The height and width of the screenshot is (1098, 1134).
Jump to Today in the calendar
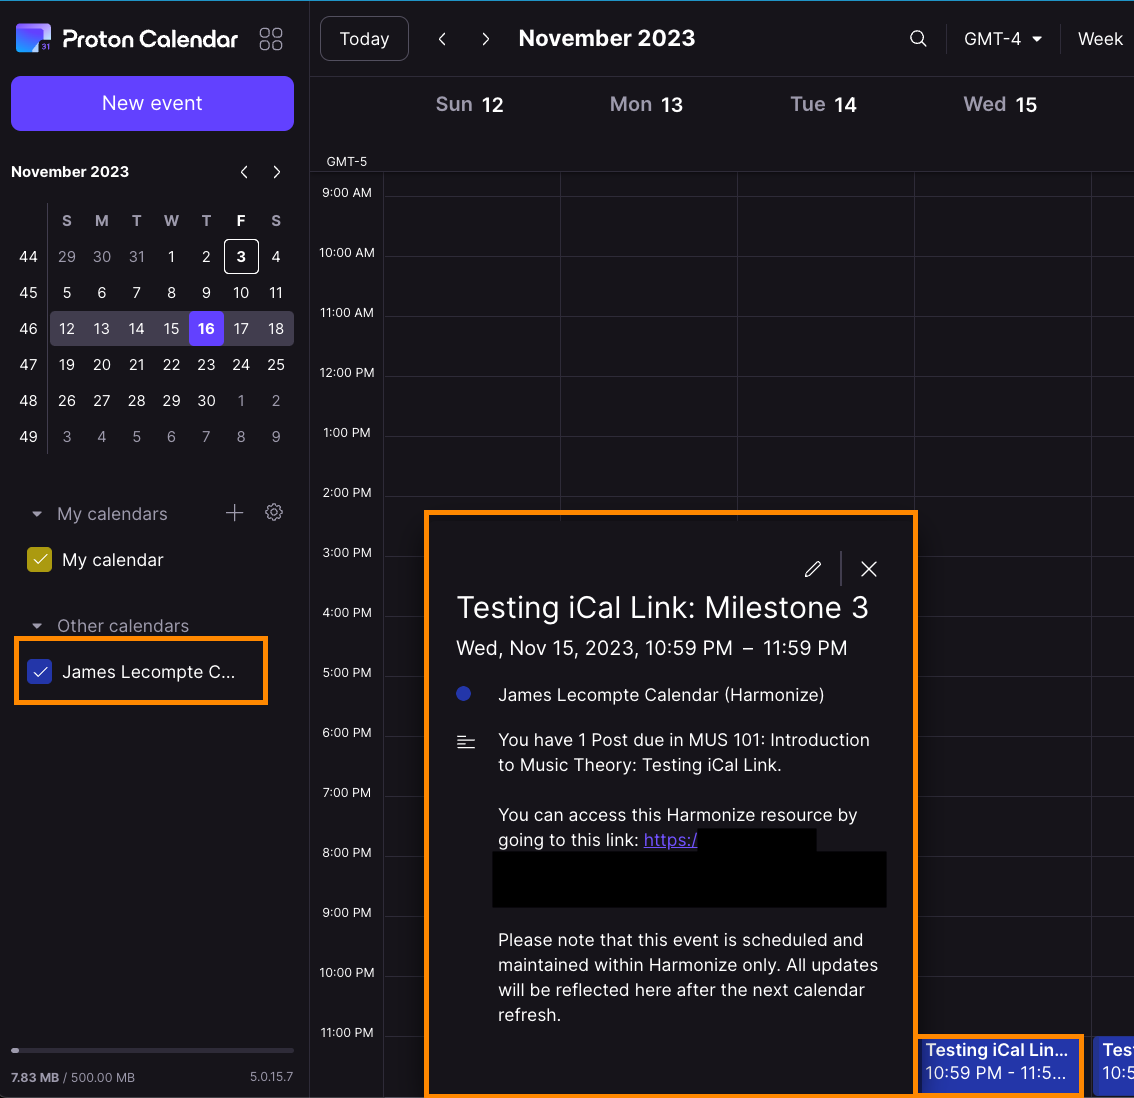pyautogui.click(x=364, y=38)
